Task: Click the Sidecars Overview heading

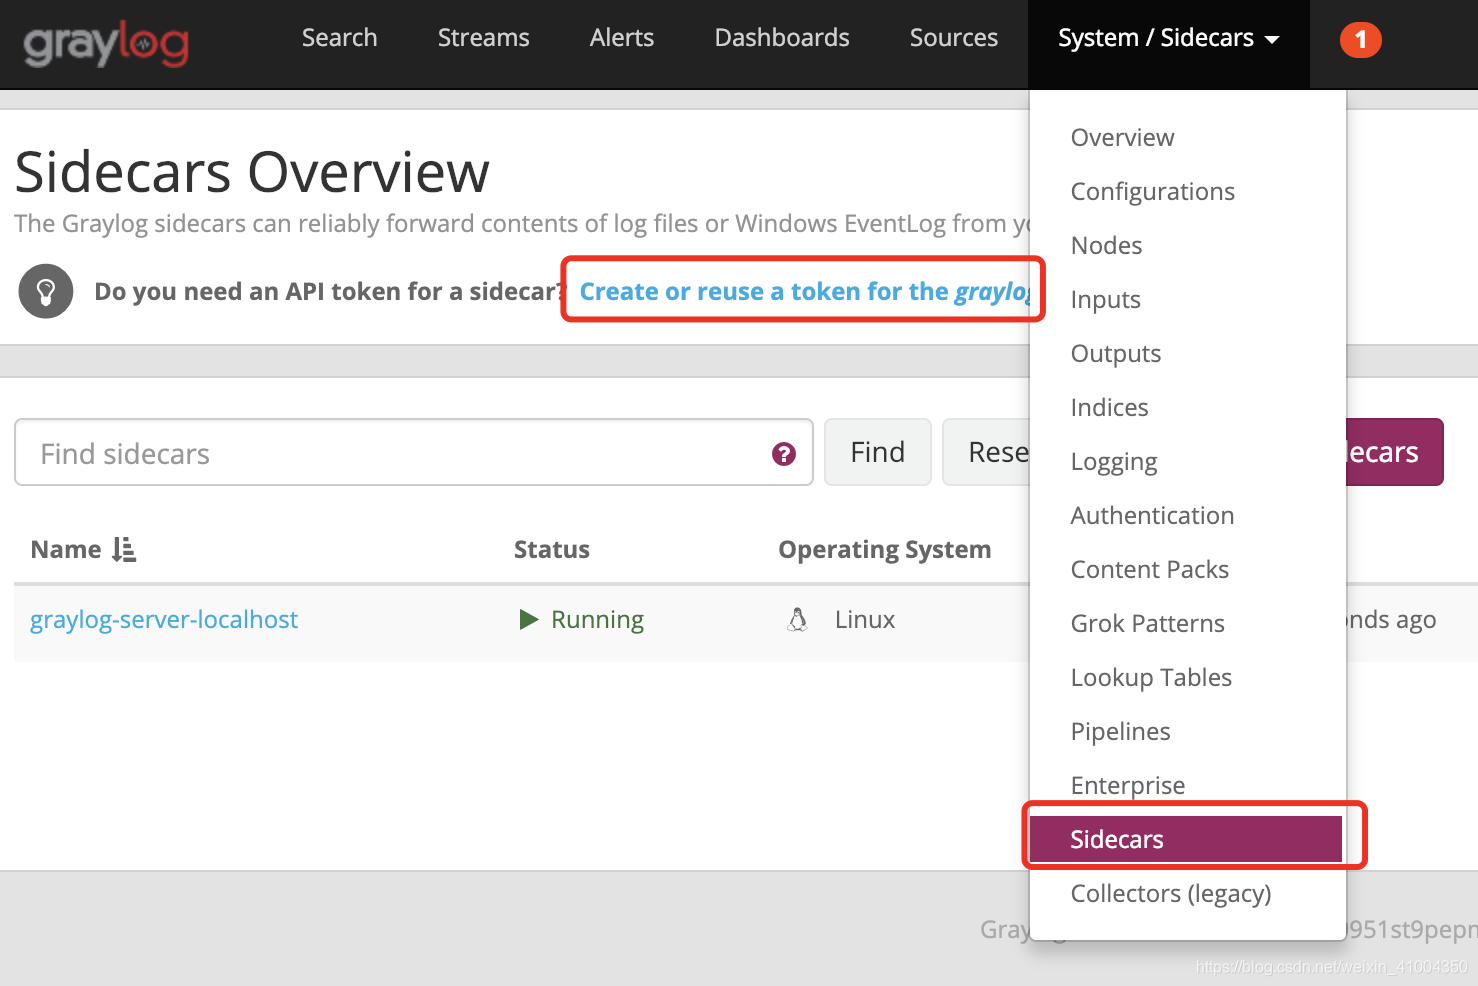Action: 252,172
